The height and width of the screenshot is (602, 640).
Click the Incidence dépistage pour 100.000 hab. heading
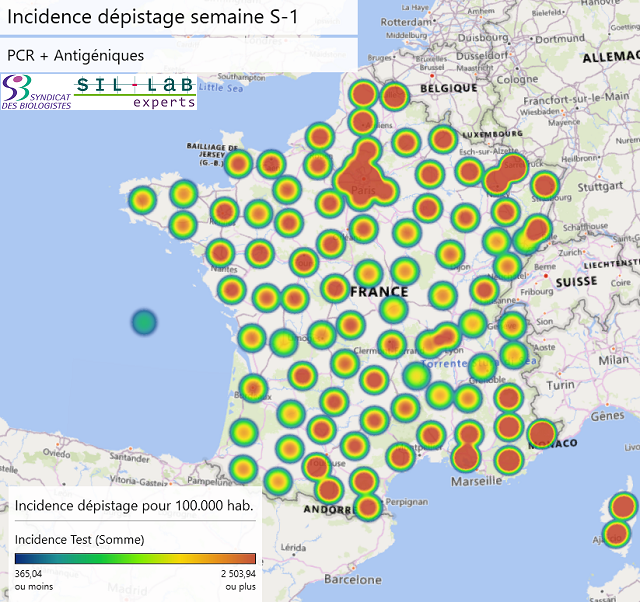[134, 505]
